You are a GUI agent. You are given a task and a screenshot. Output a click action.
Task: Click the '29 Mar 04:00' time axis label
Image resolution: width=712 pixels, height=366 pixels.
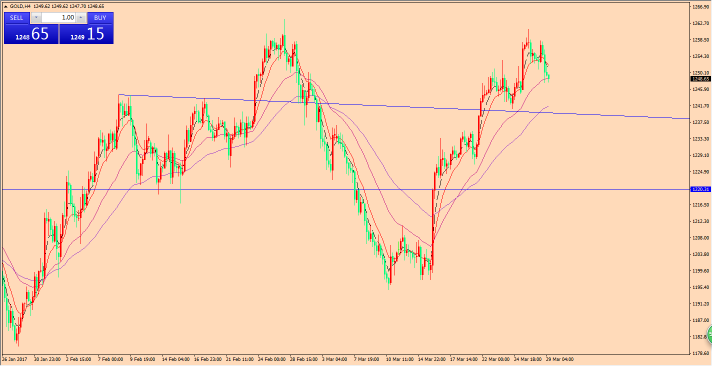click(x=559, y=359)
